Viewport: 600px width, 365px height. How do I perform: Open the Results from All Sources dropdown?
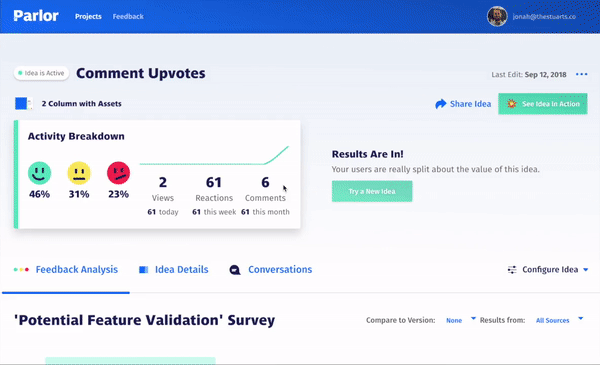[559, 320]
